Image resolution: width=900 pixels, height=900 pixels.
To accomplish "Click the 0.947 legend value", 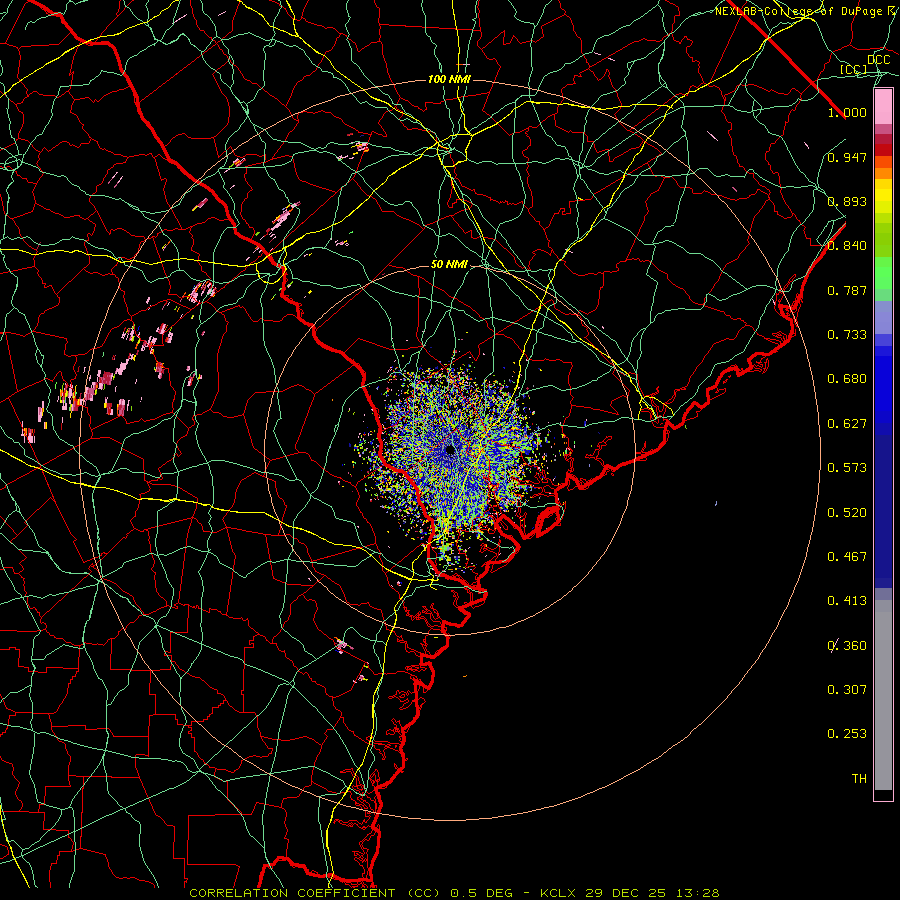I will (847, 157).
